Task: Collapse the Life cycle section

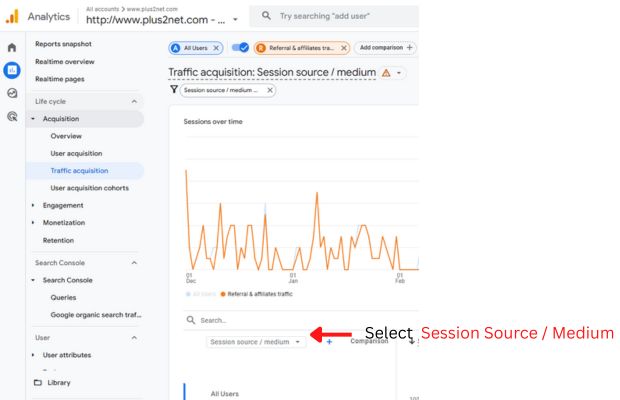Action: click(134, 101)
